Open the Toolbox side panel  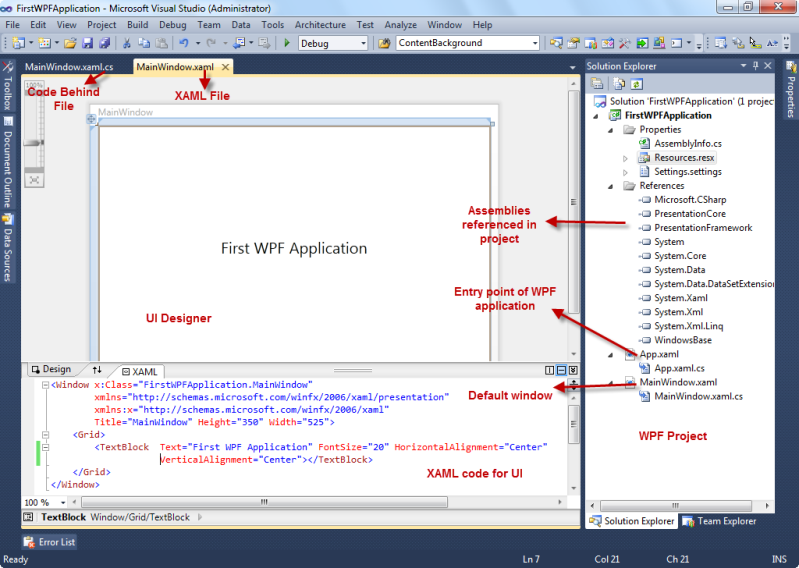(x=8, y=86)
